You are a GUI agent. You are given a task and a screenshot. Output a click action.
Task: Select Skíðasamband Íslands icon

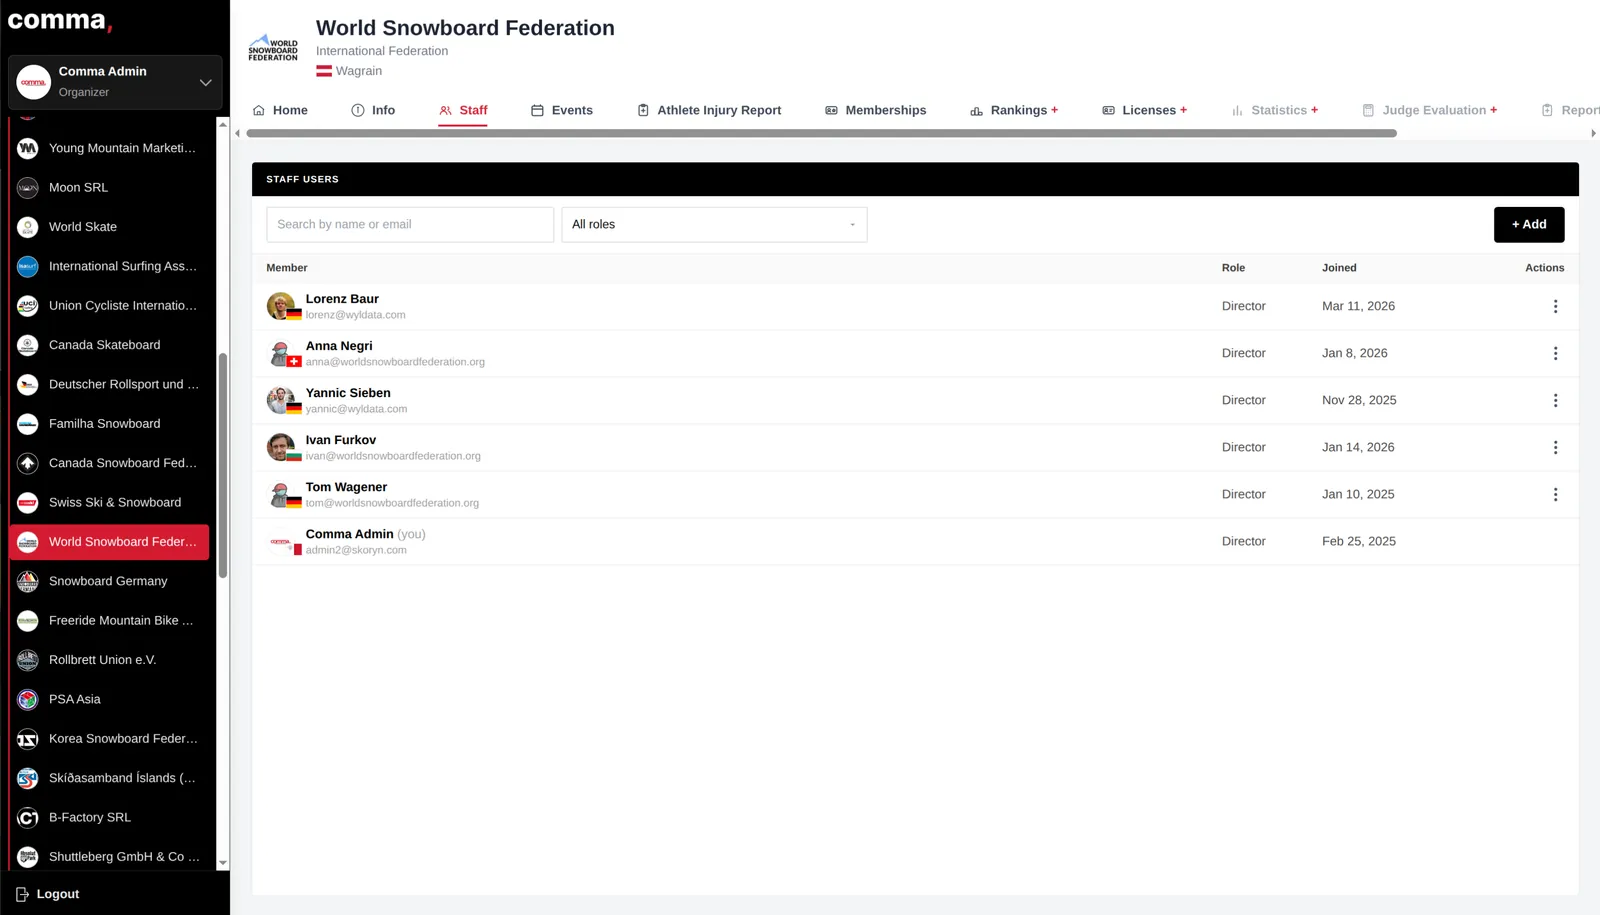point(28,778)
